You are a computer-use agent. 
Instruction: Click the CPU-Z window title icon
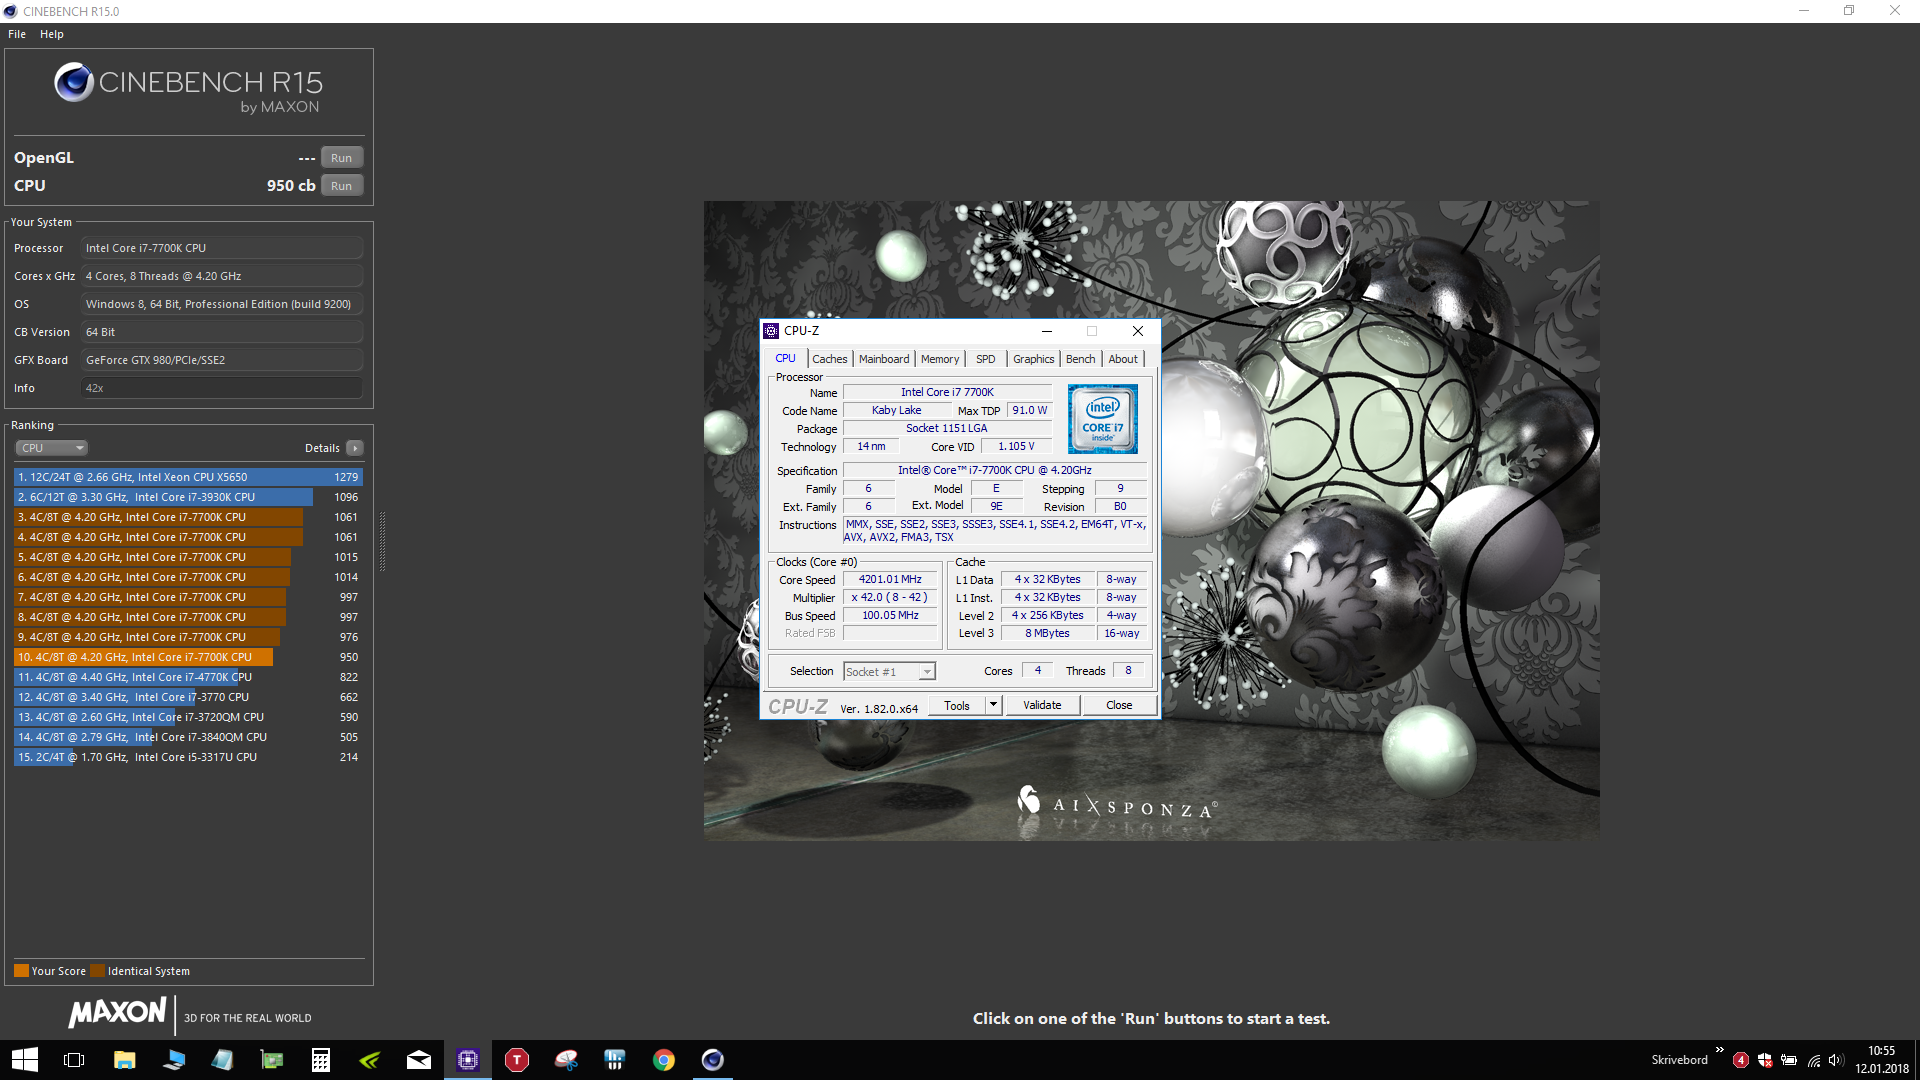tap(771, 331)
